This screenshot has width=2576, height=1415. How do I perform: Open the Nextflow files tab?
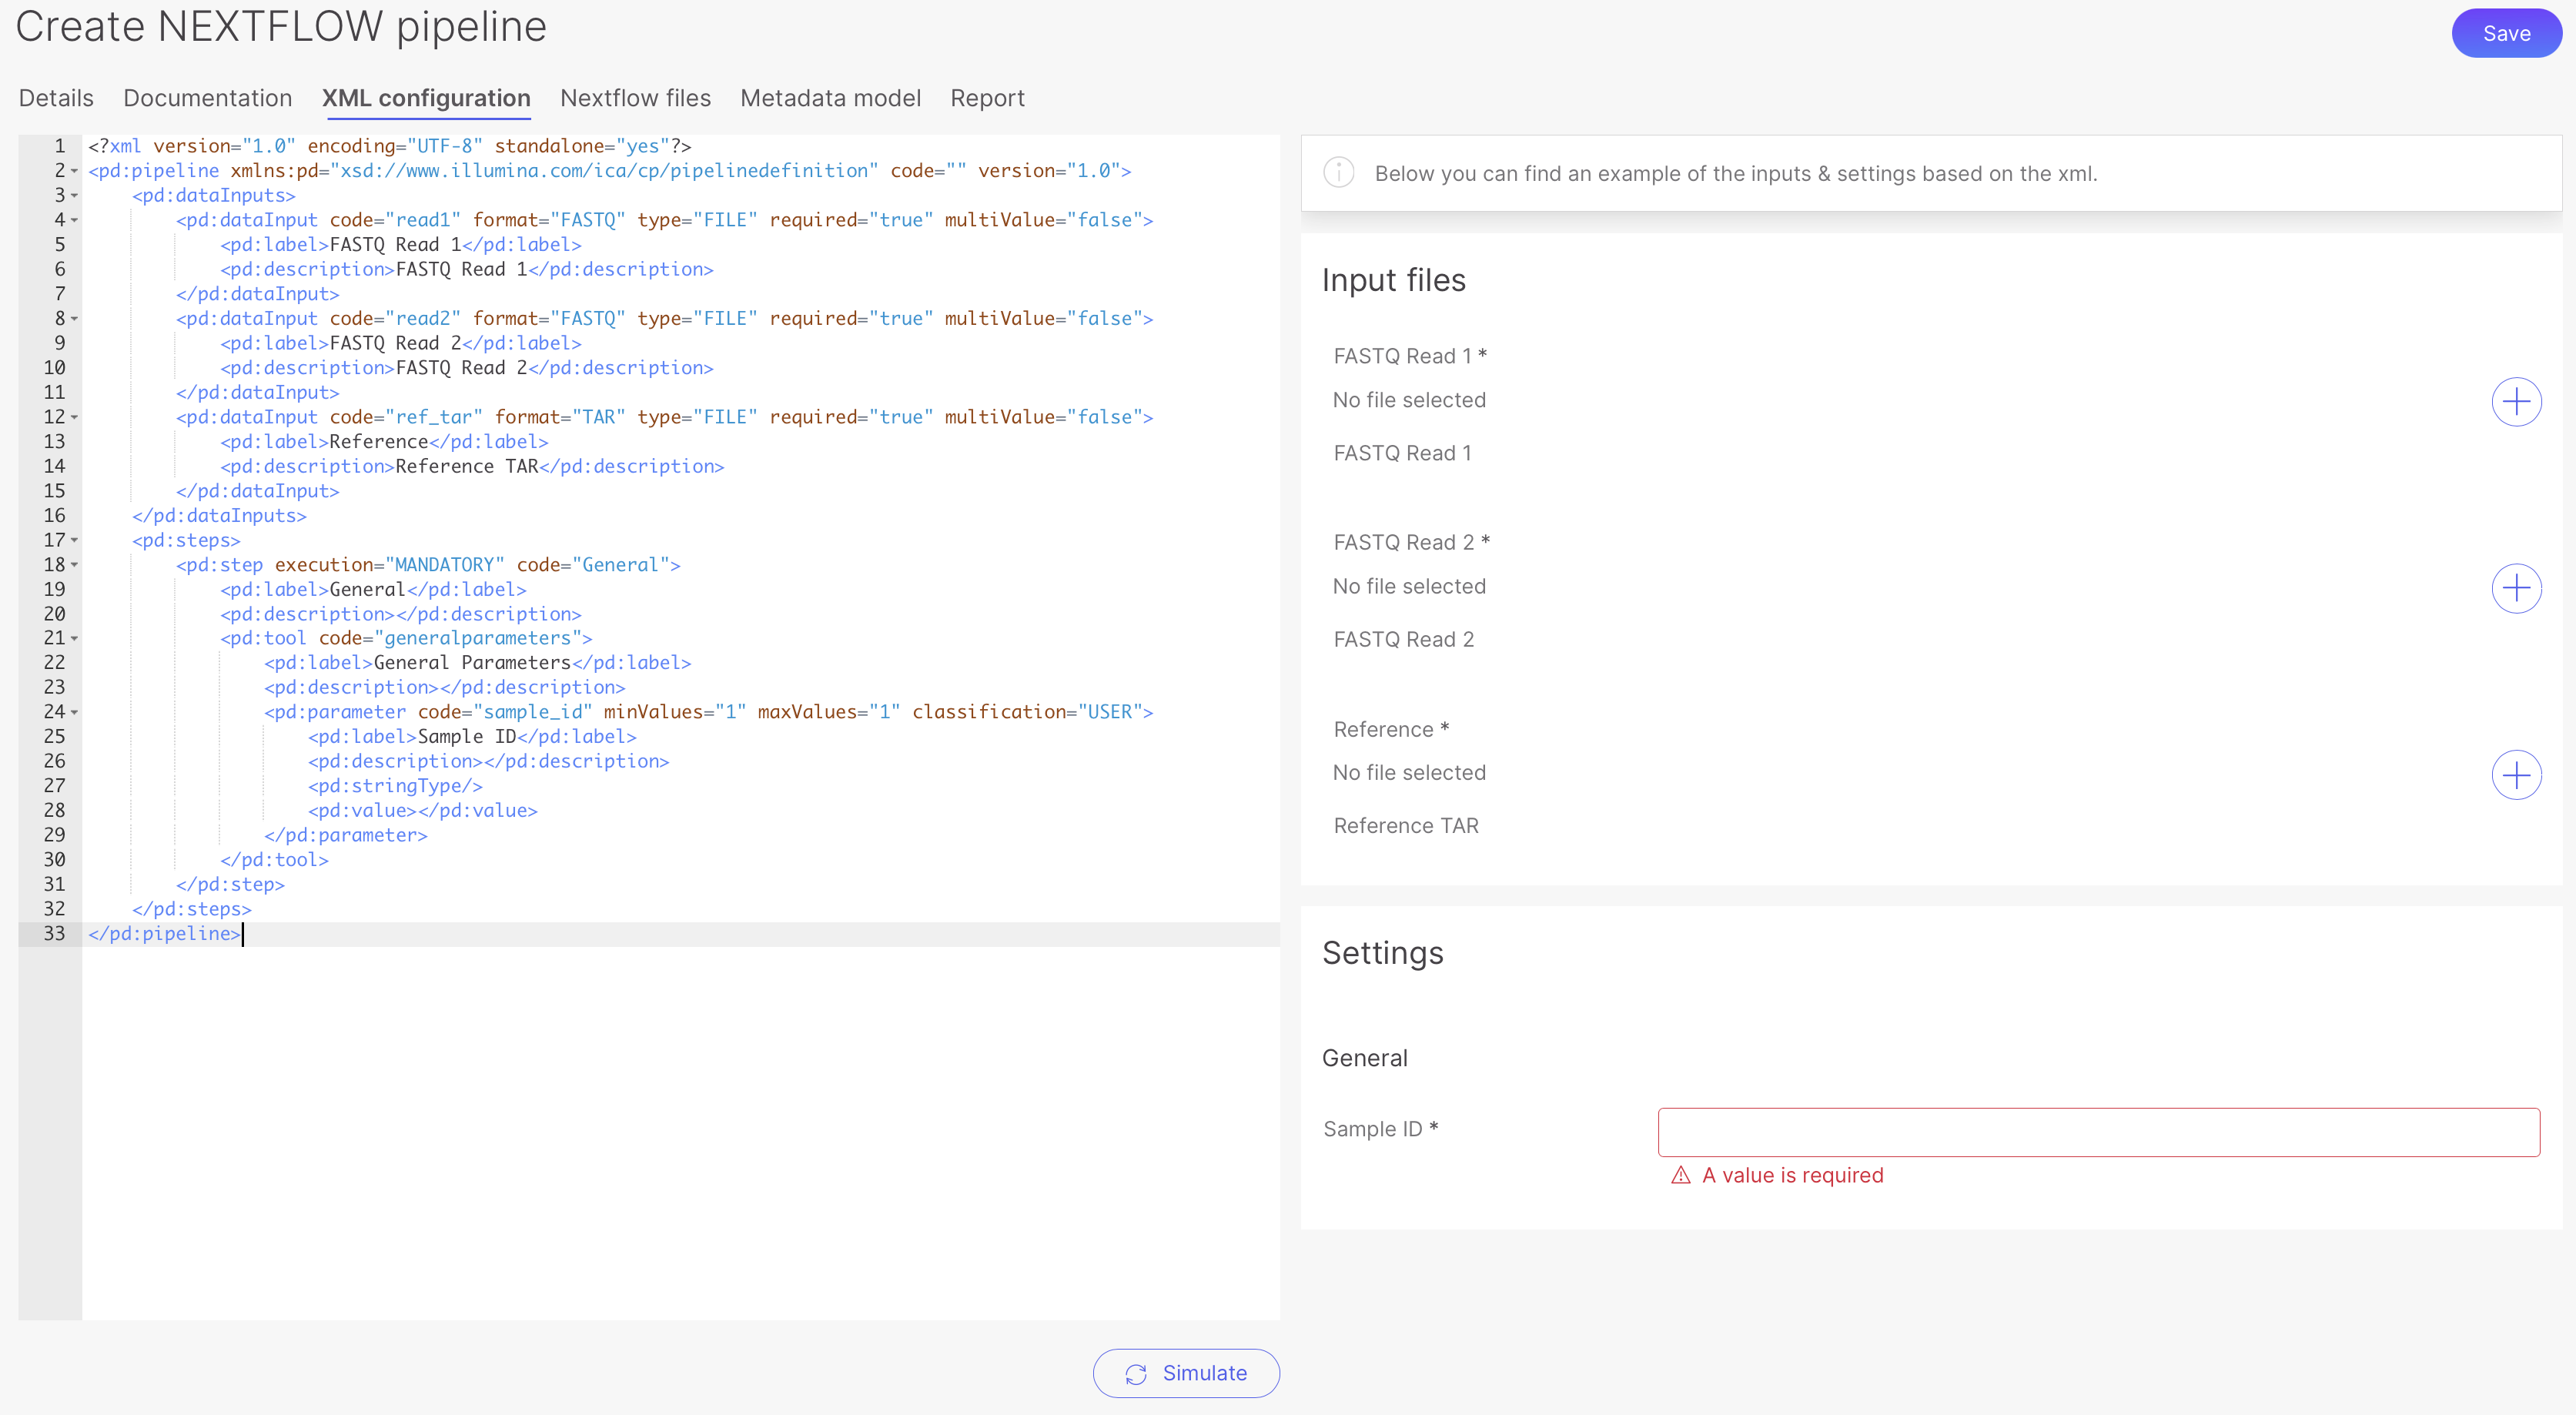click(x=635, y=98)
